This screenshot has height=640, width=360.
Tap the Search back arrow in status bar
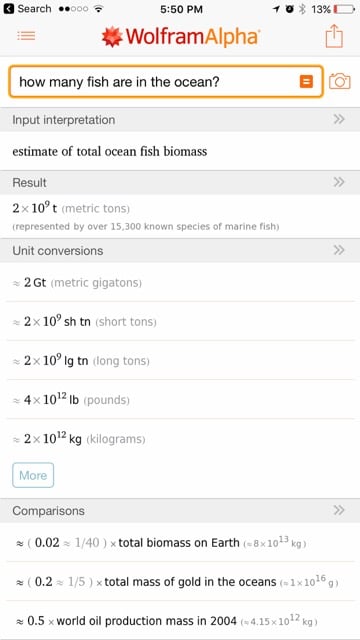[x=27, y=9]
